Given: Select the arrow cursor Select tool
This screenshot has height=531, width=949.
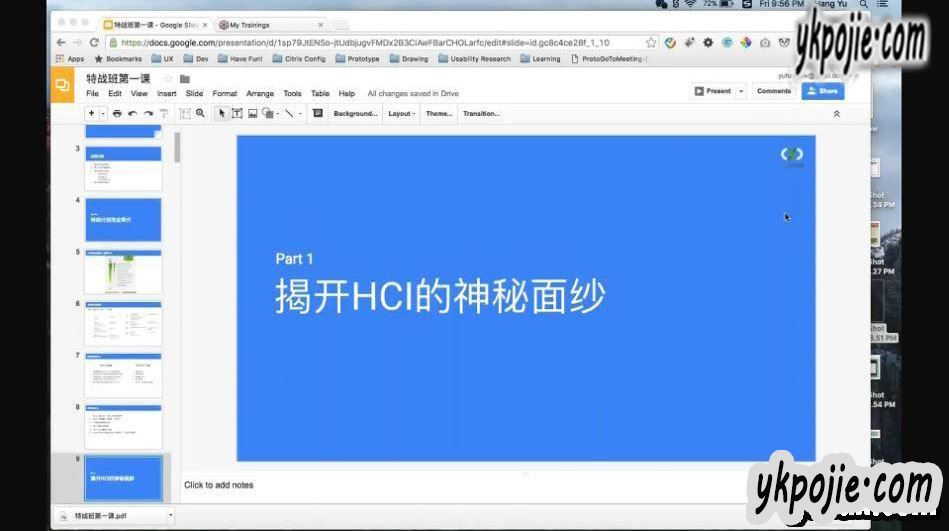Looking at the screenshot, I should (222, 114).
